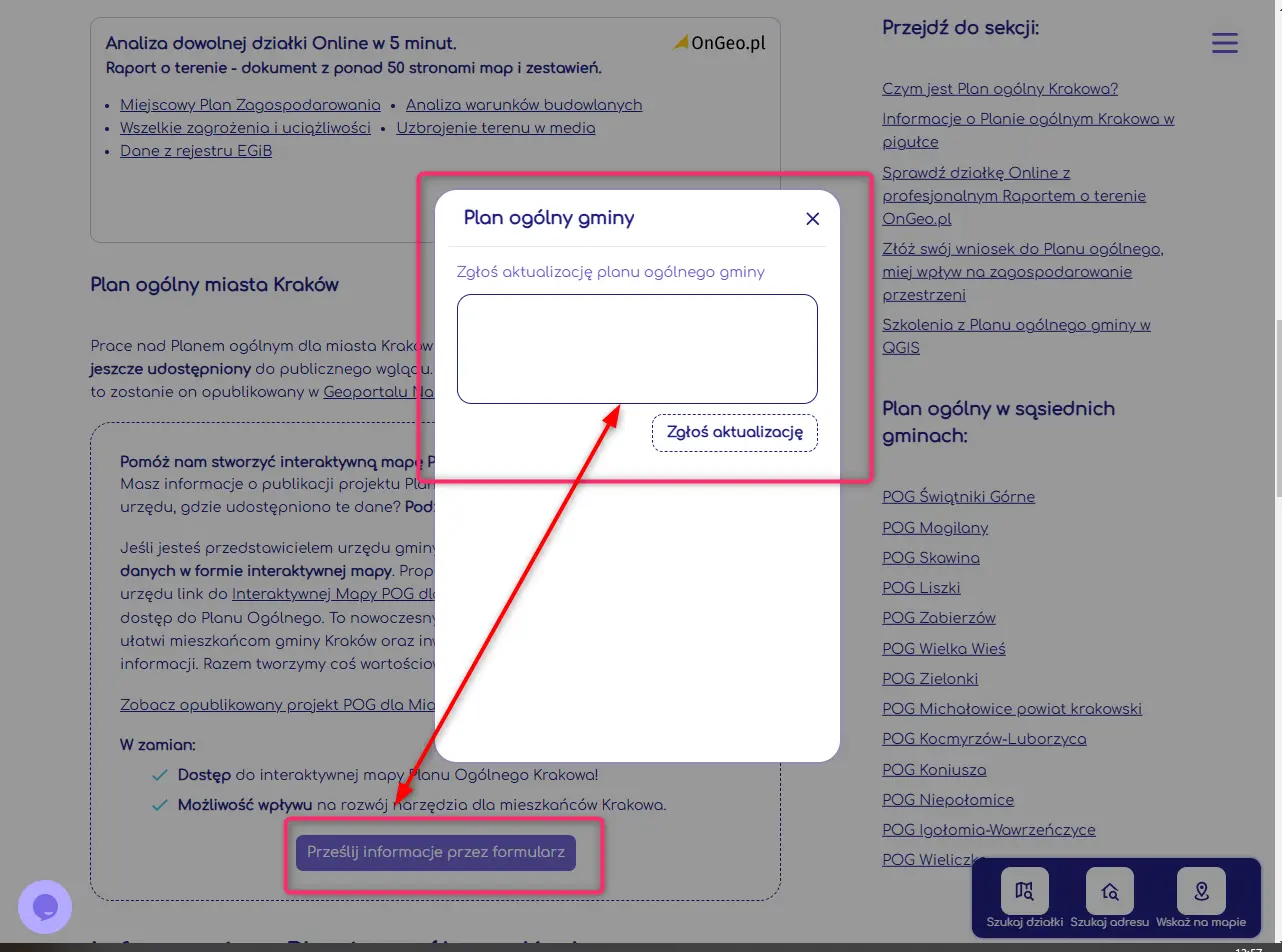1282x952 pixels.
Task: Open the hamburger menu icon
Action: 1224,43
